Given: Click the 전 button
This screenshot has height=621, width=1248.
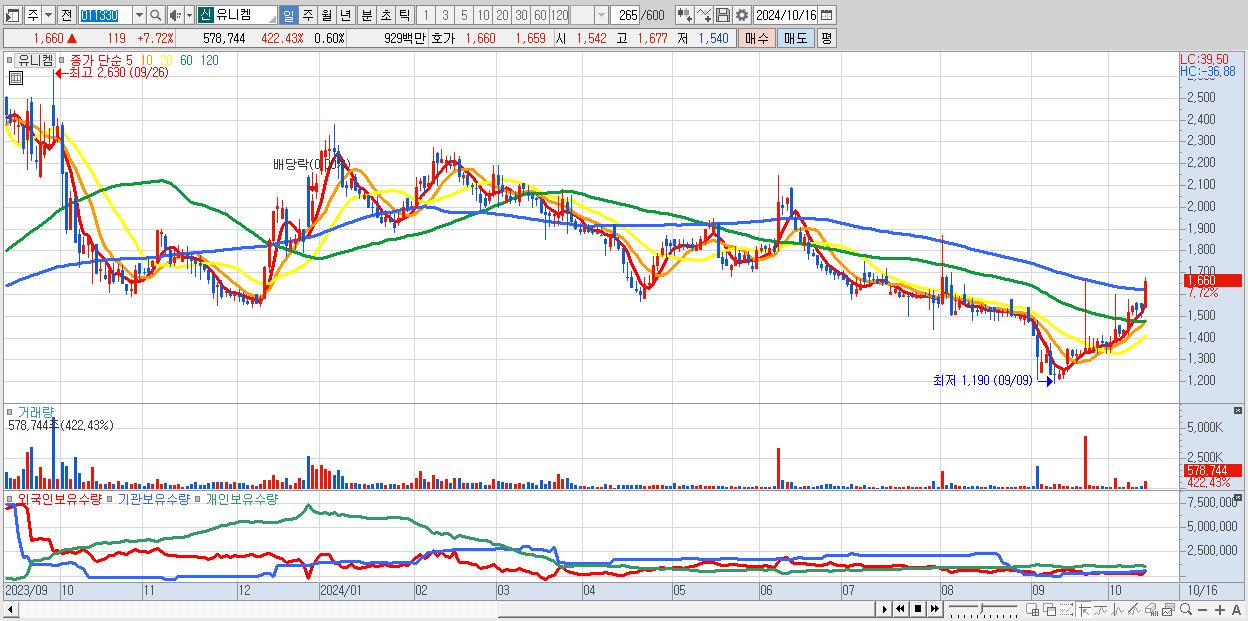Looking at the screenshot, I should coord(65,15).
